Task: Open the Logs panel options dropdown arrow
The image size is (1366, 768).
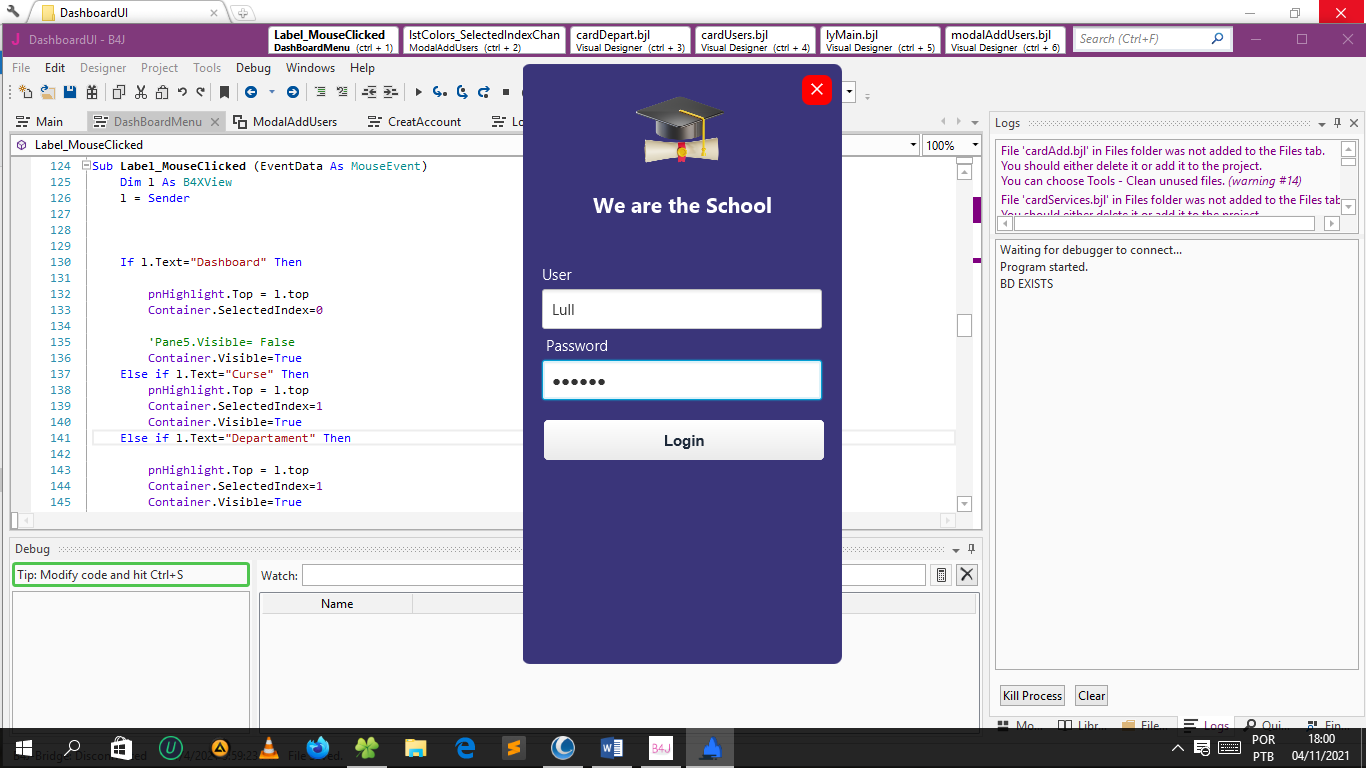Action: [1322, 124]
